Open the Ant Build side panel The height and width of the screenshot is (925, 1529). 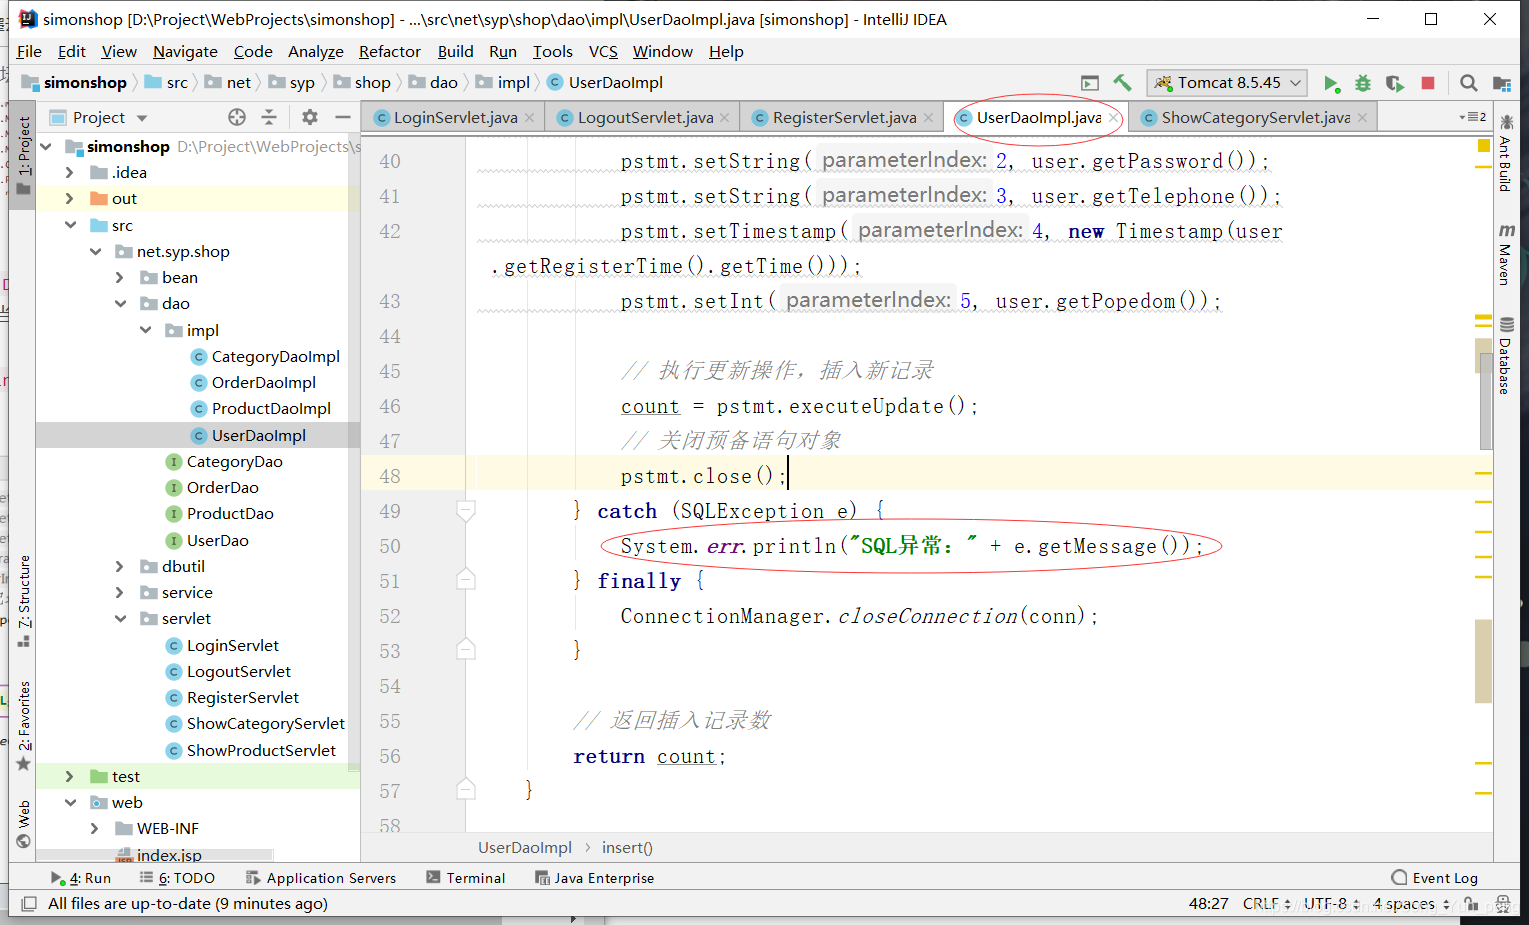click(x=1506, y=155)
